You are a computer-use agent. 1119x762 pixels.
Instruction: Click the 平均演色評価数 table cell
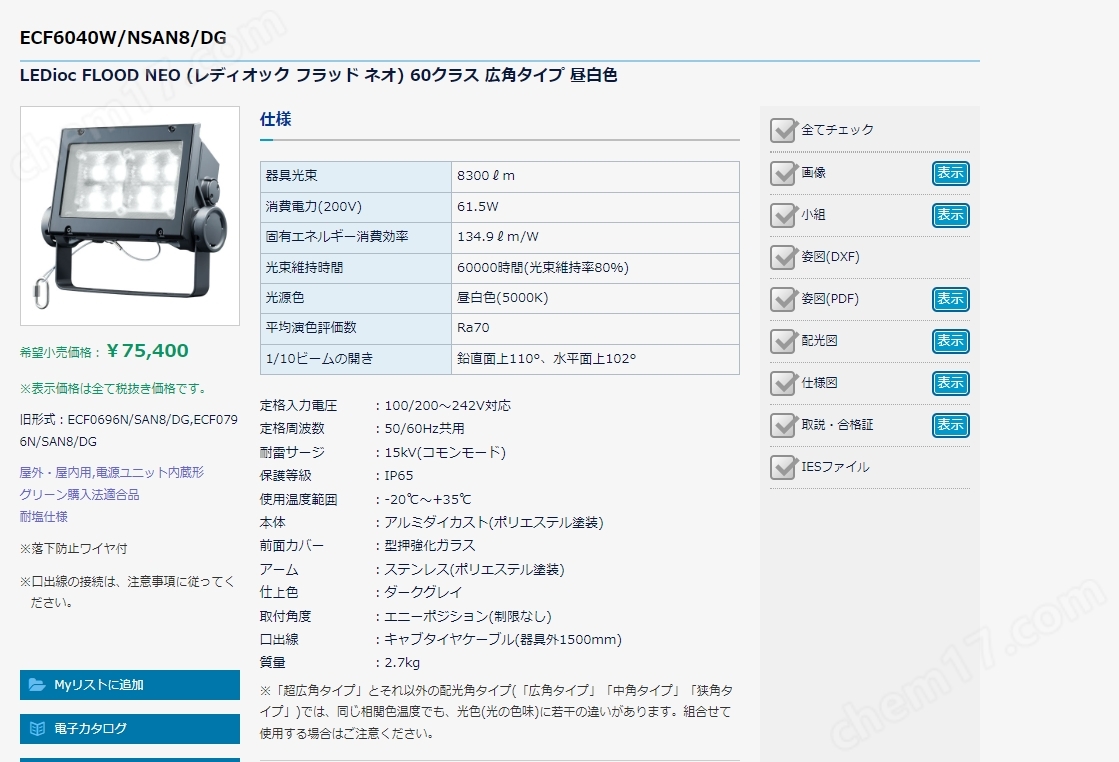click(x=356, y=329)
